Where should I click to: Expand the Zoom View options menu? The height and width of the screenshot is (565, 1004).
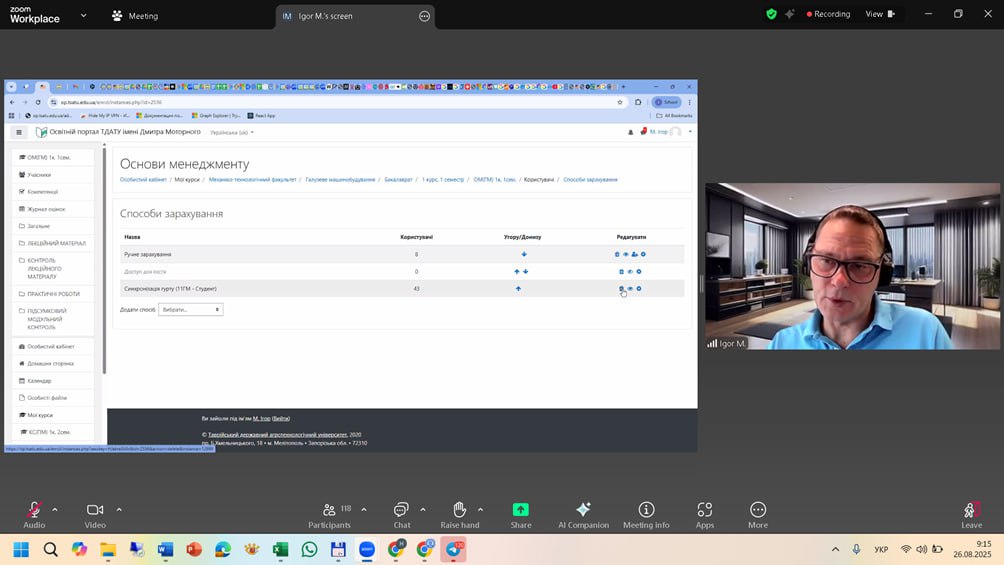880,14
